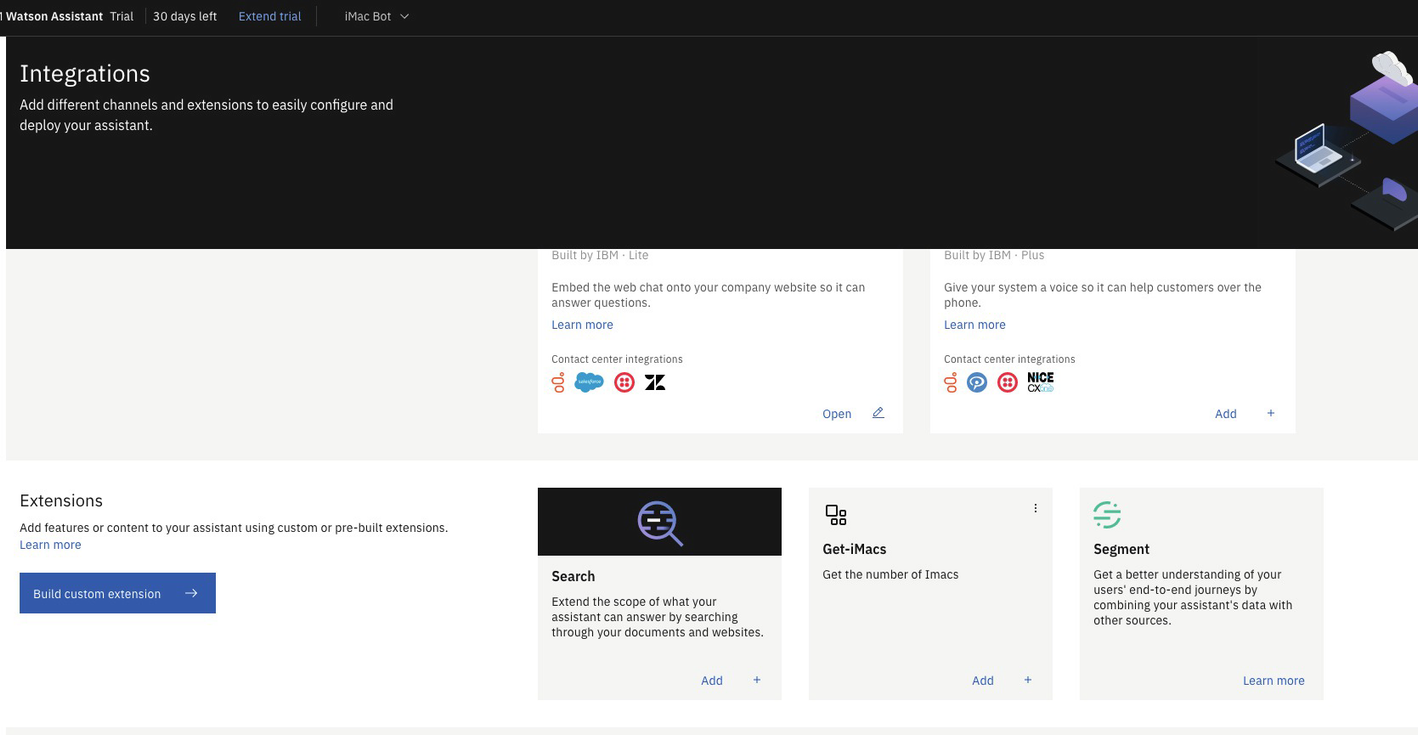Expand the iMac Bot assistant switcher
The image size is (1418, 735).
(377, 17)
